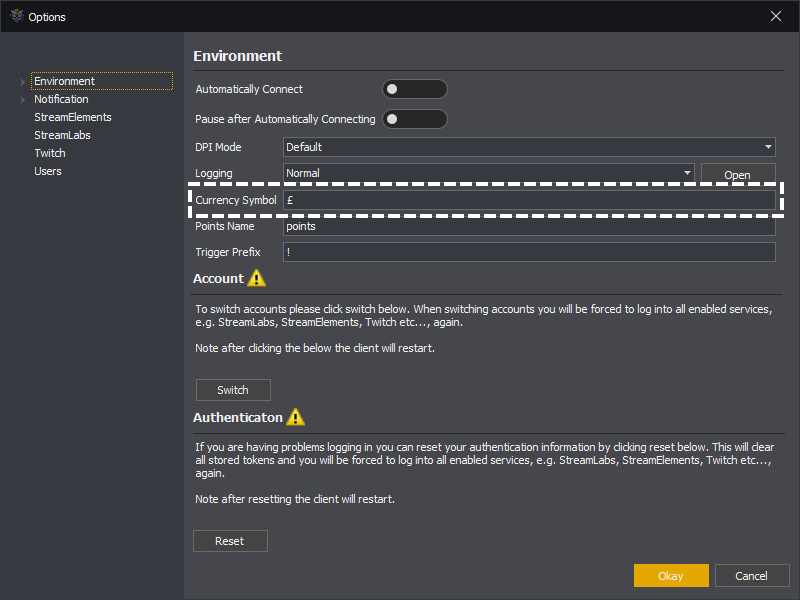Image resolution: width=800 pixels, height=600 pixels.
Task: Select Environment in the options tree
Action: click(x=102, y=81)
